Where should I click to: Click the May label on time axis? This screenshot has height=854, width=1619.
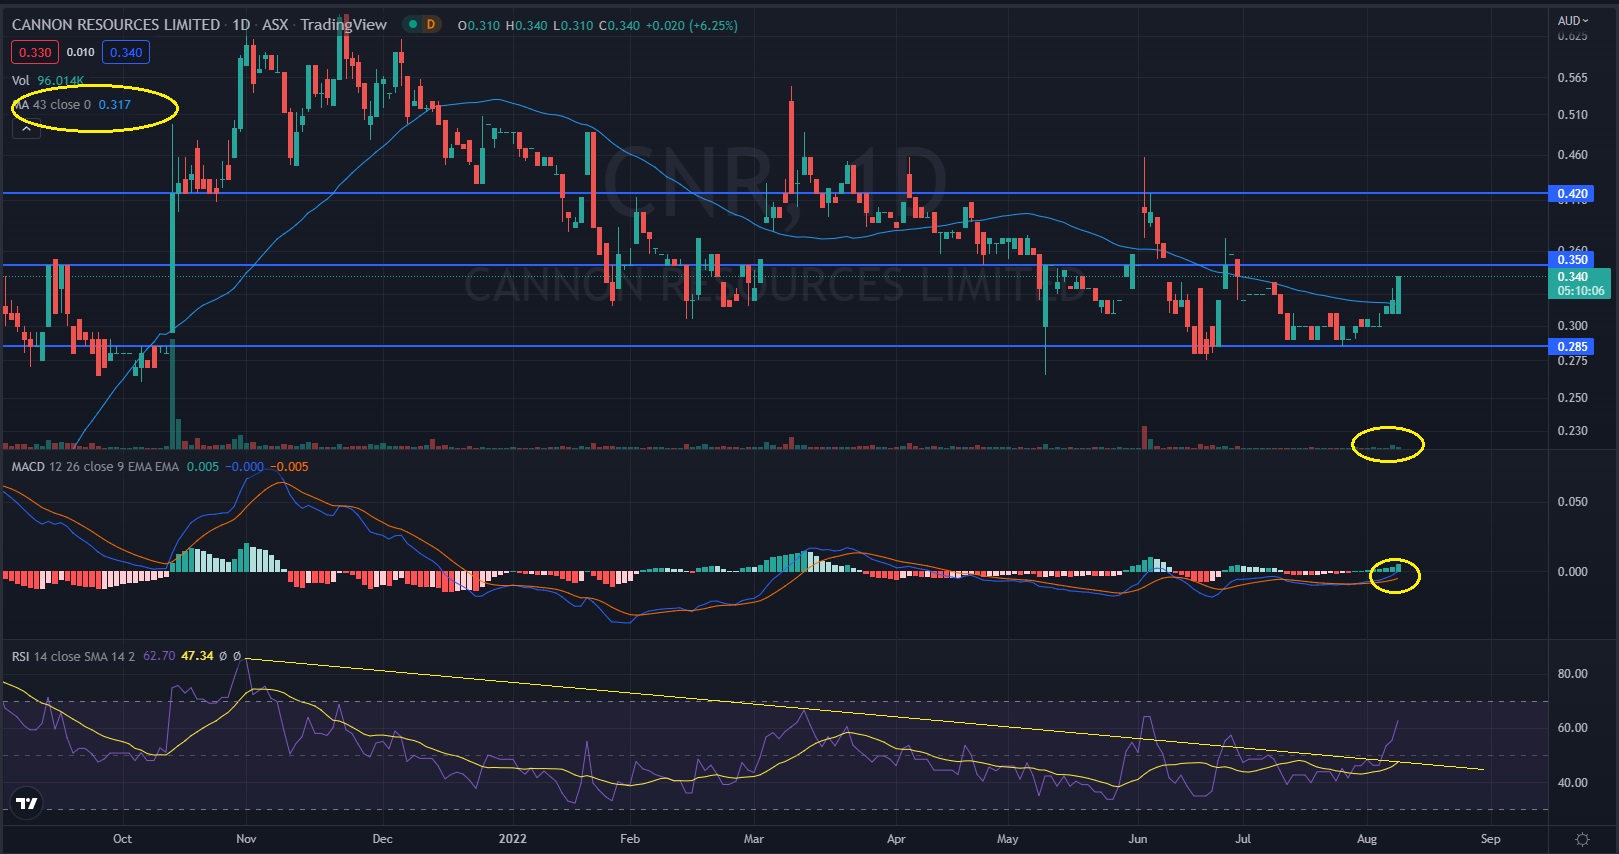tap(1008, 838)
